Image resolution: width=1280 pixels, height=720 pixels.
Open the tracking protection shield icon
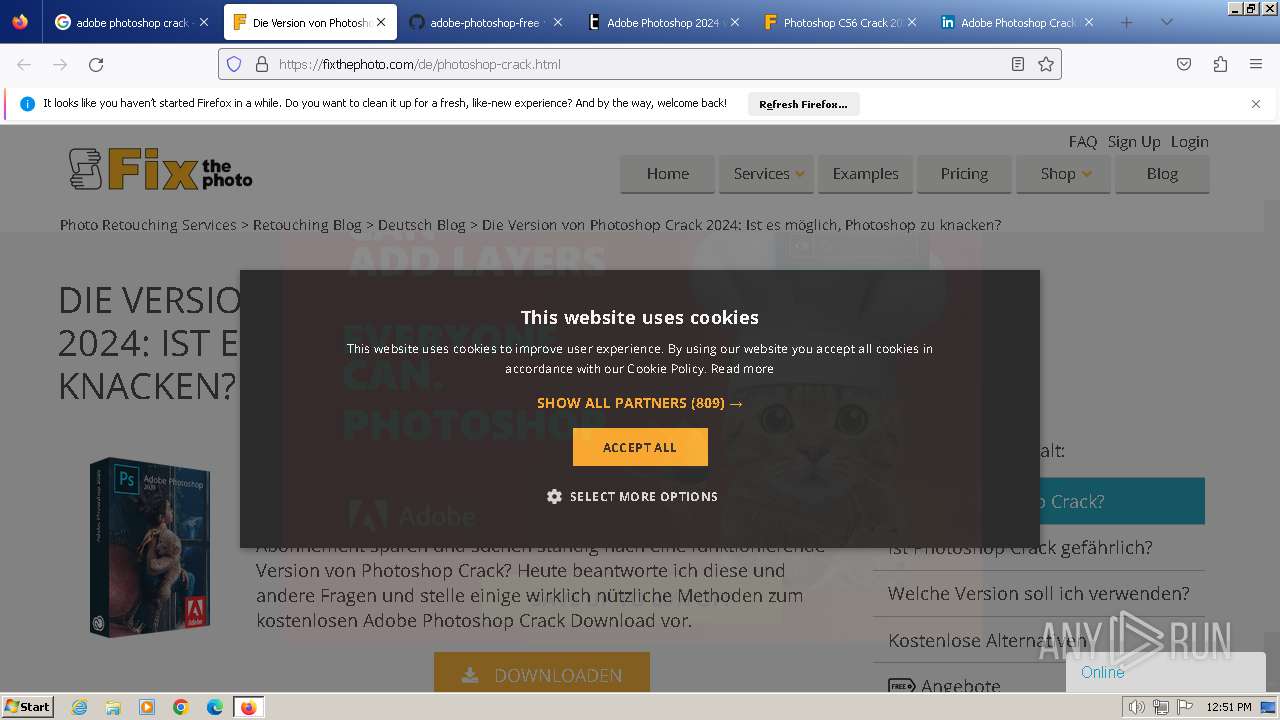(x=234, y=64)
